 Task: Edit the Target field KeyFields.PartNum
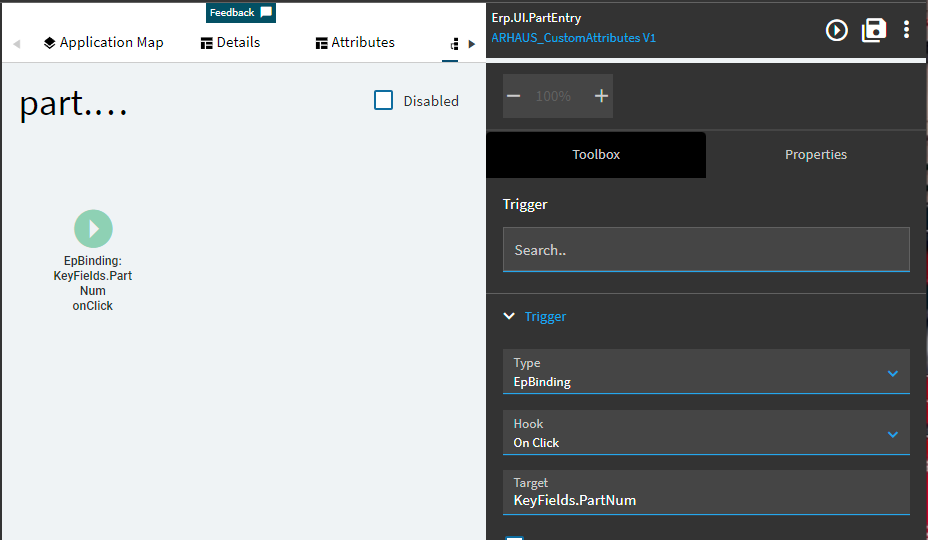coord(706,493)
